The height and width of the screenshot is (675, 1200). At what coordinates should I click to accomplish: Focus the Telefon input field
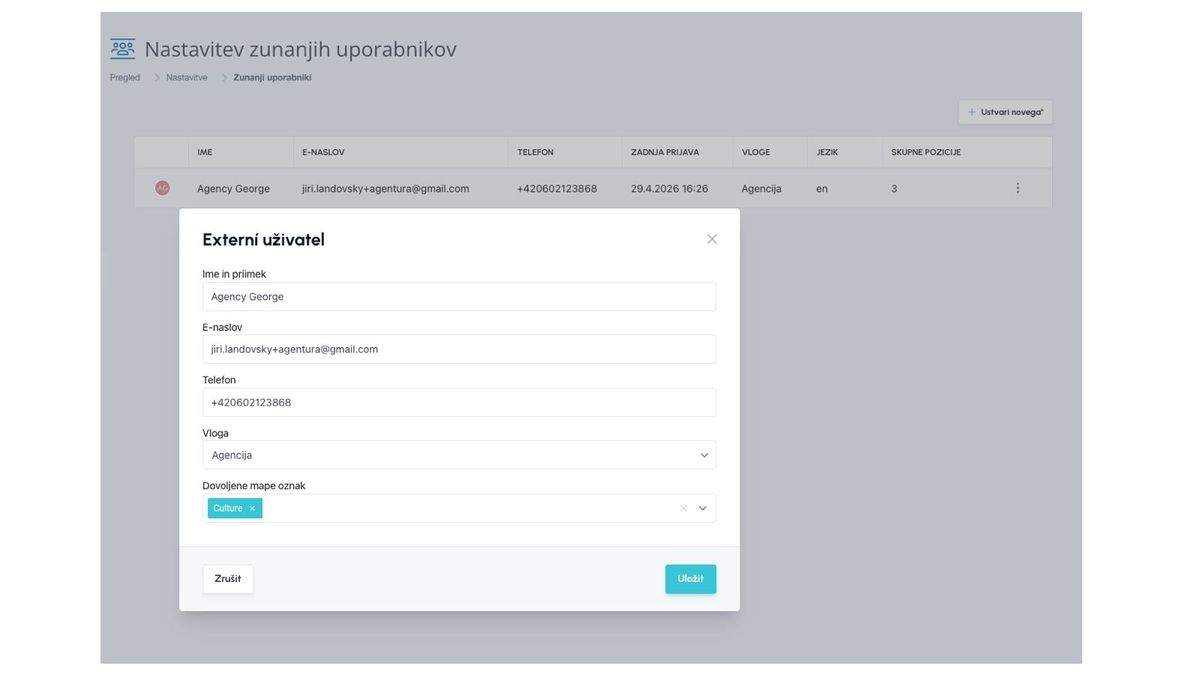[x=459, y=402]
